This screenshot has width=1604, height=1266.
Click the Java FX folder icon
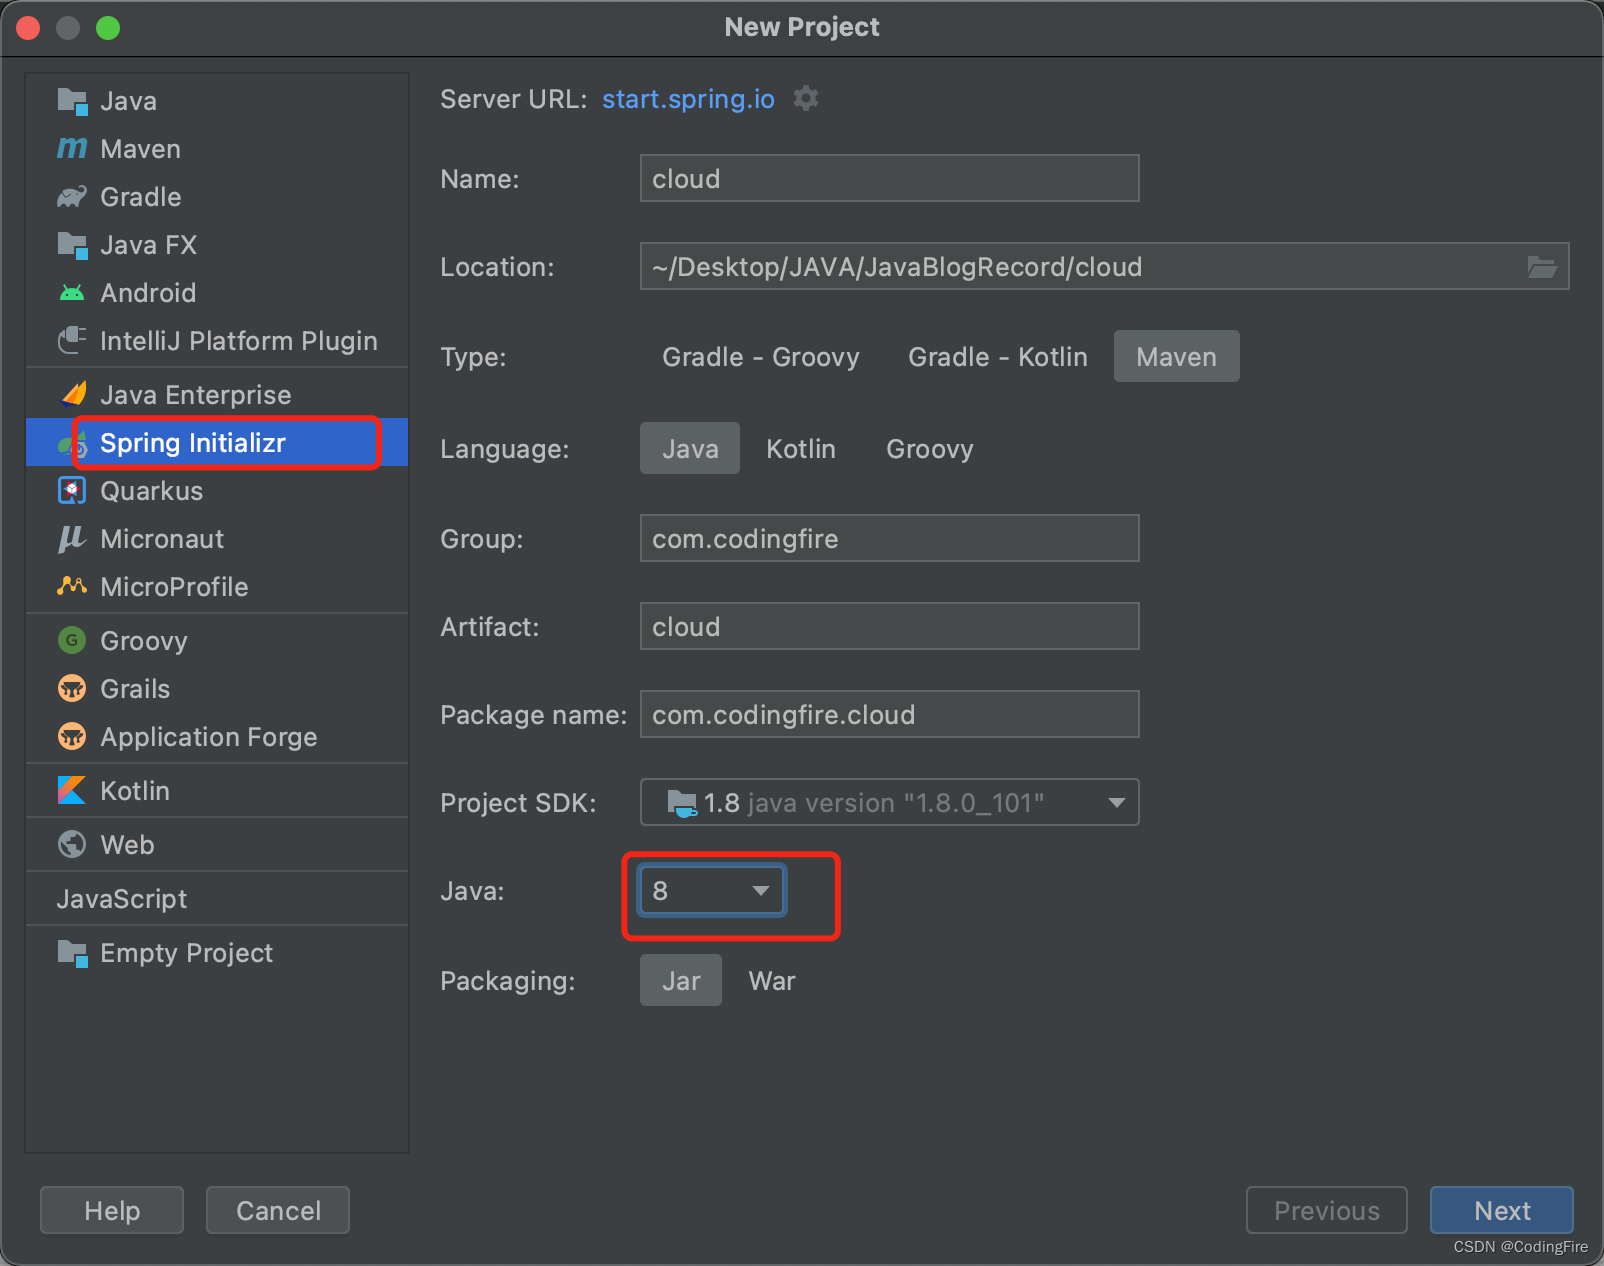(x=72, y=245)
